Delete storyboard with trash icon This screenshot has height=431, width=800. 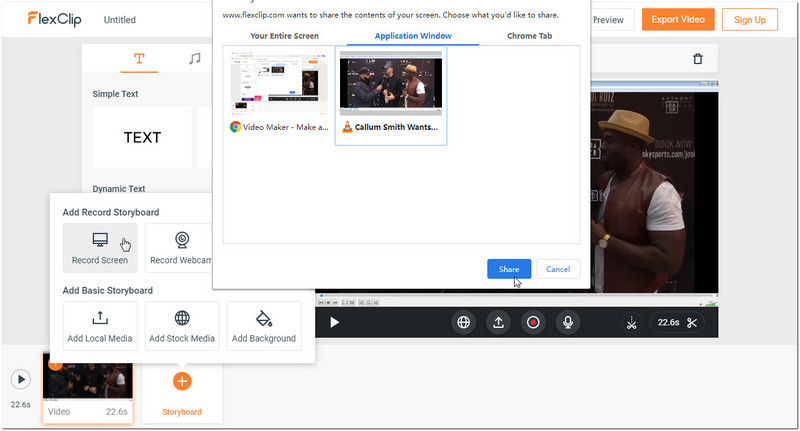pos(697,59)
